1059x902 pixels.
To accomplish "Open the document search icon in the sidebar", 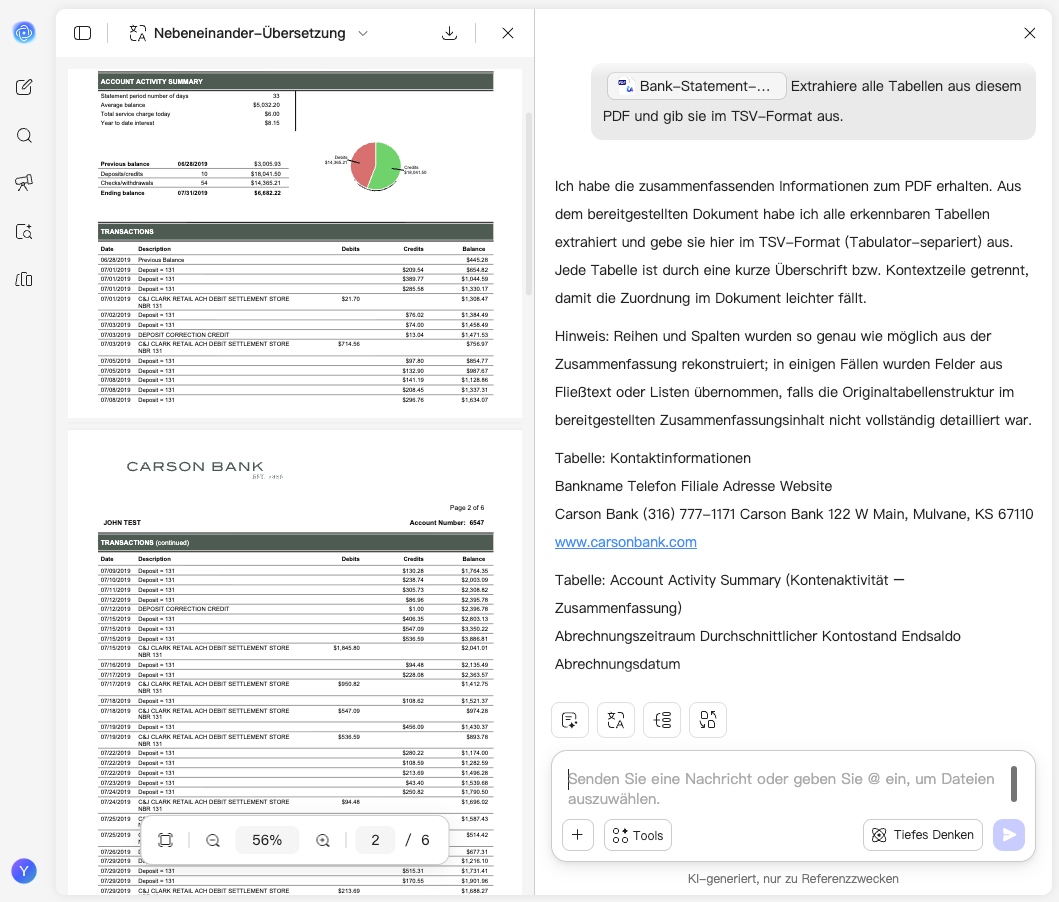I will pyautogui.click(x=24, y=232).
